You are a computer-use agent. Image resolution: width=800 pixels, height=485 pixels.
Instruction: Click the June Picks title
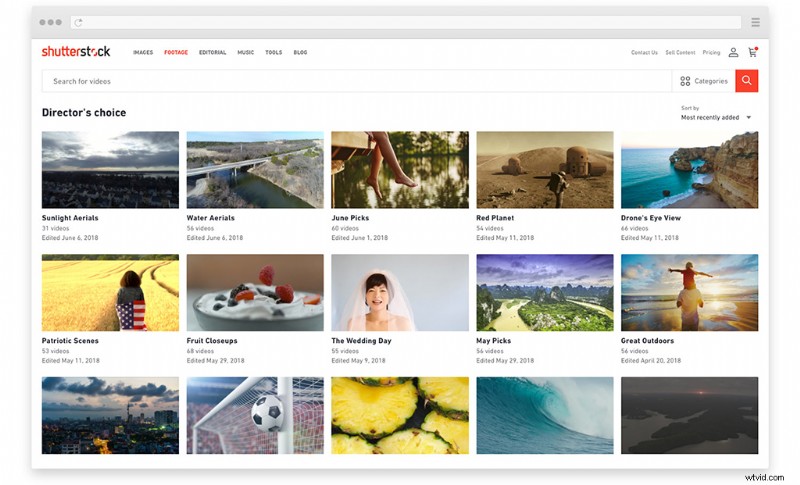tap(350, 218)
